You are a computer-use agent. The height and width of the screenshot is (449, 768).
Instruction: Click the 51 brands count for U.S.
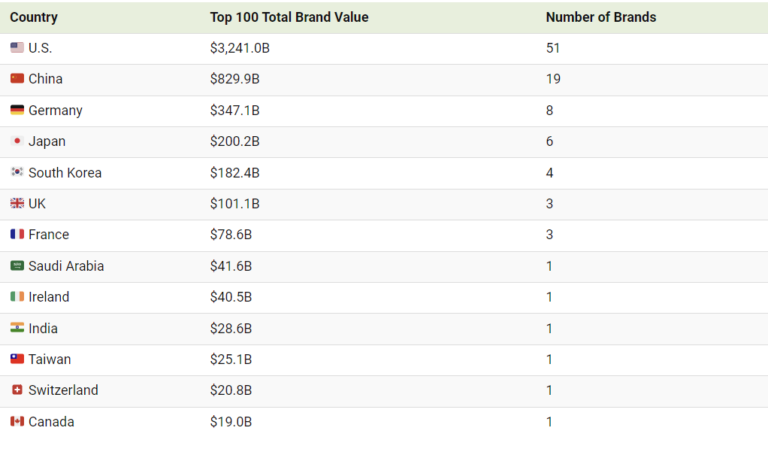tap(553, 48)
